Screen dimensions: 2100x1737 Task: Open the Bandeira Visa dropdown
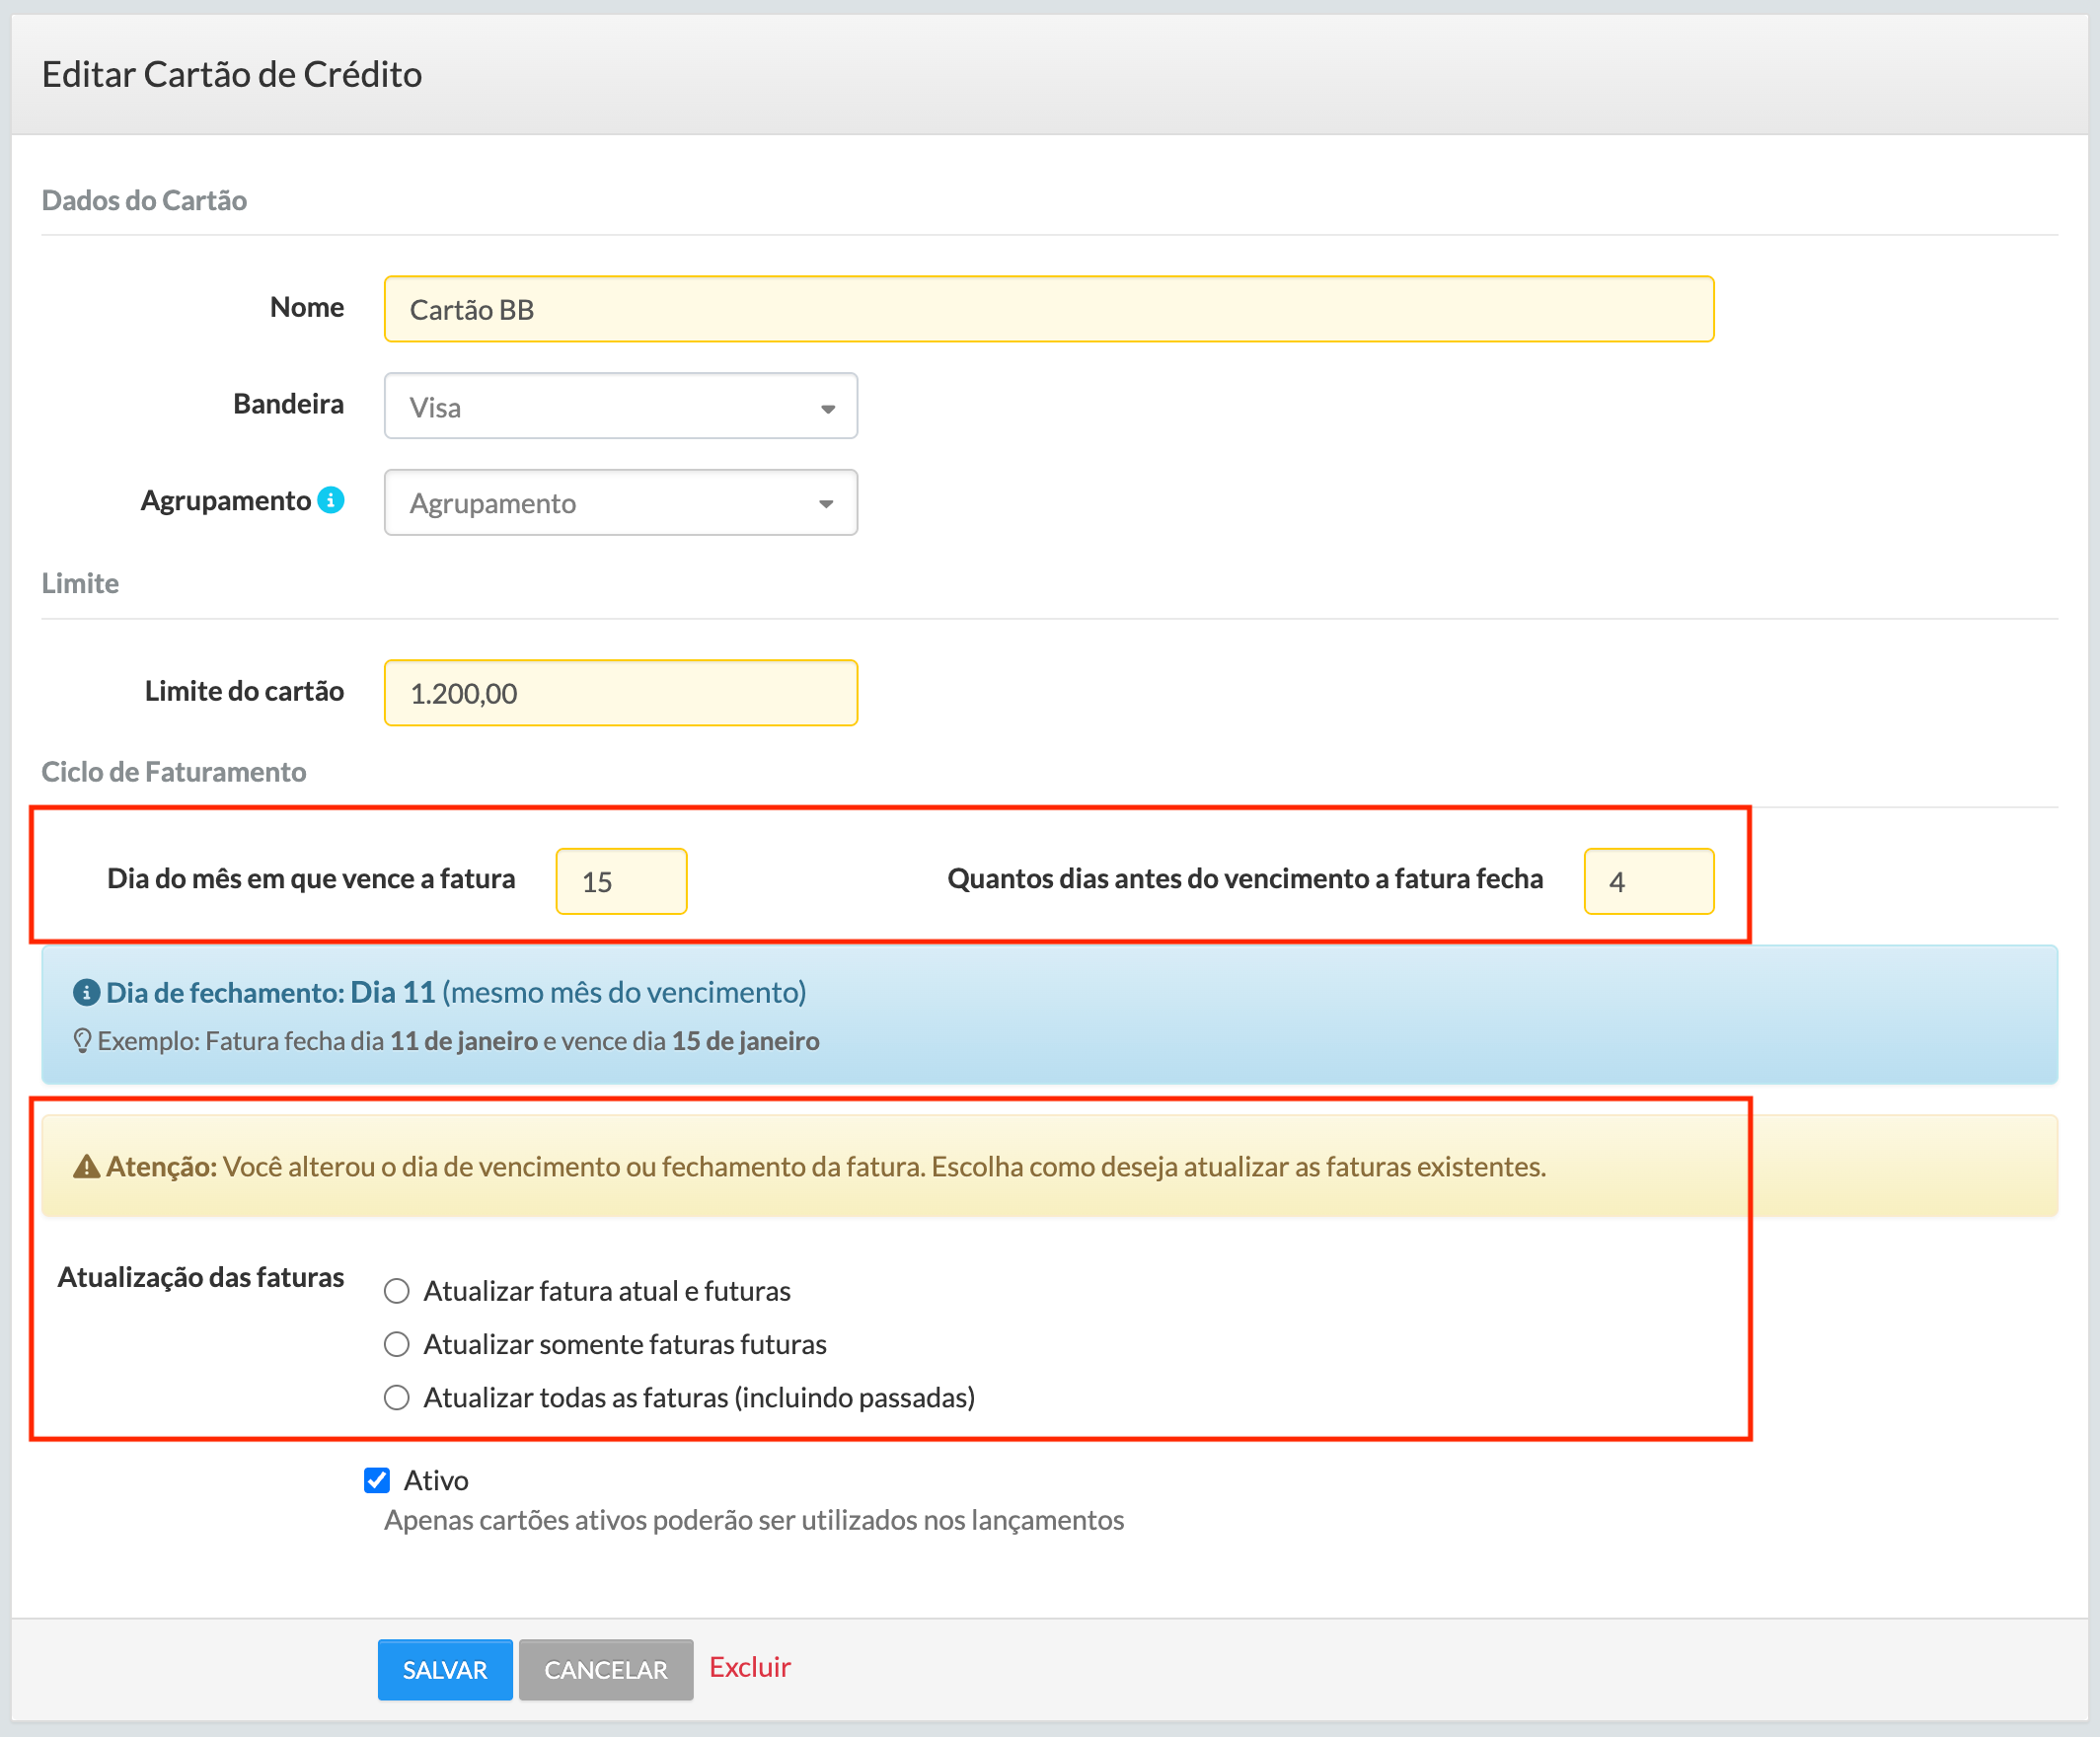pyautogui.click(x=620, y=406)
